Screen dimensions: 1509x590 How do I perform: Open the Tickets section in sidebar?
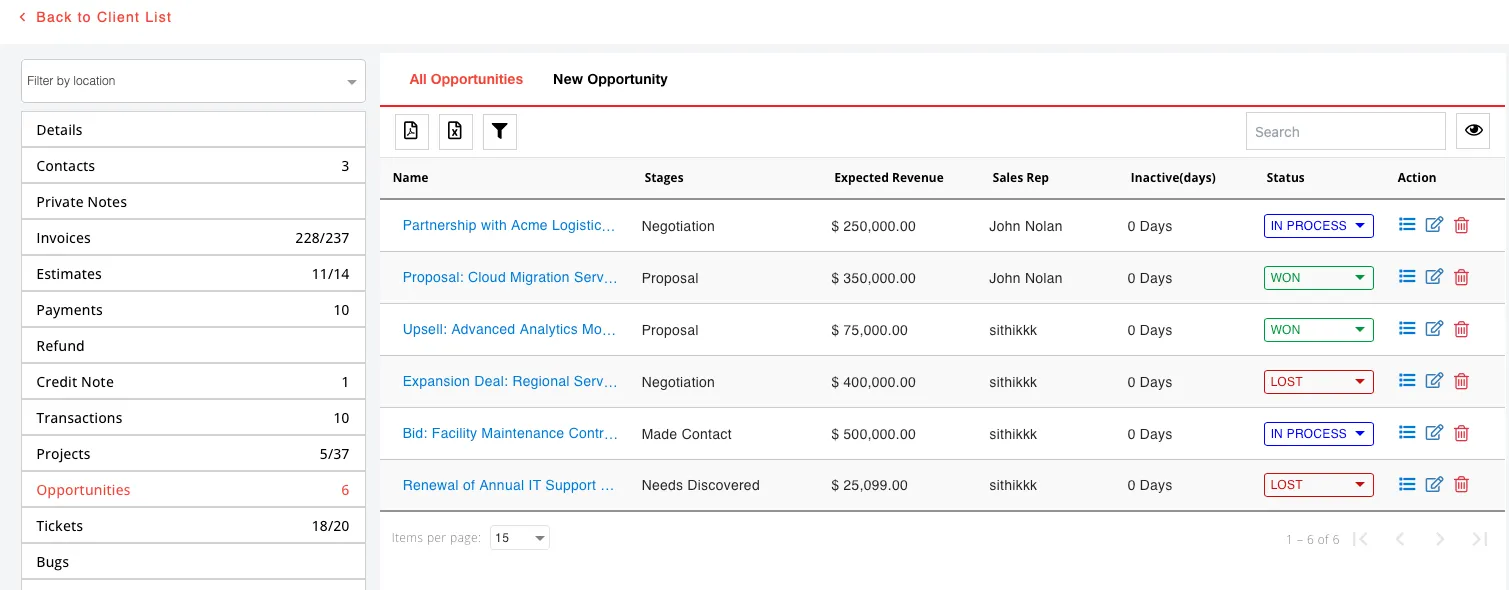pos(193,526)
